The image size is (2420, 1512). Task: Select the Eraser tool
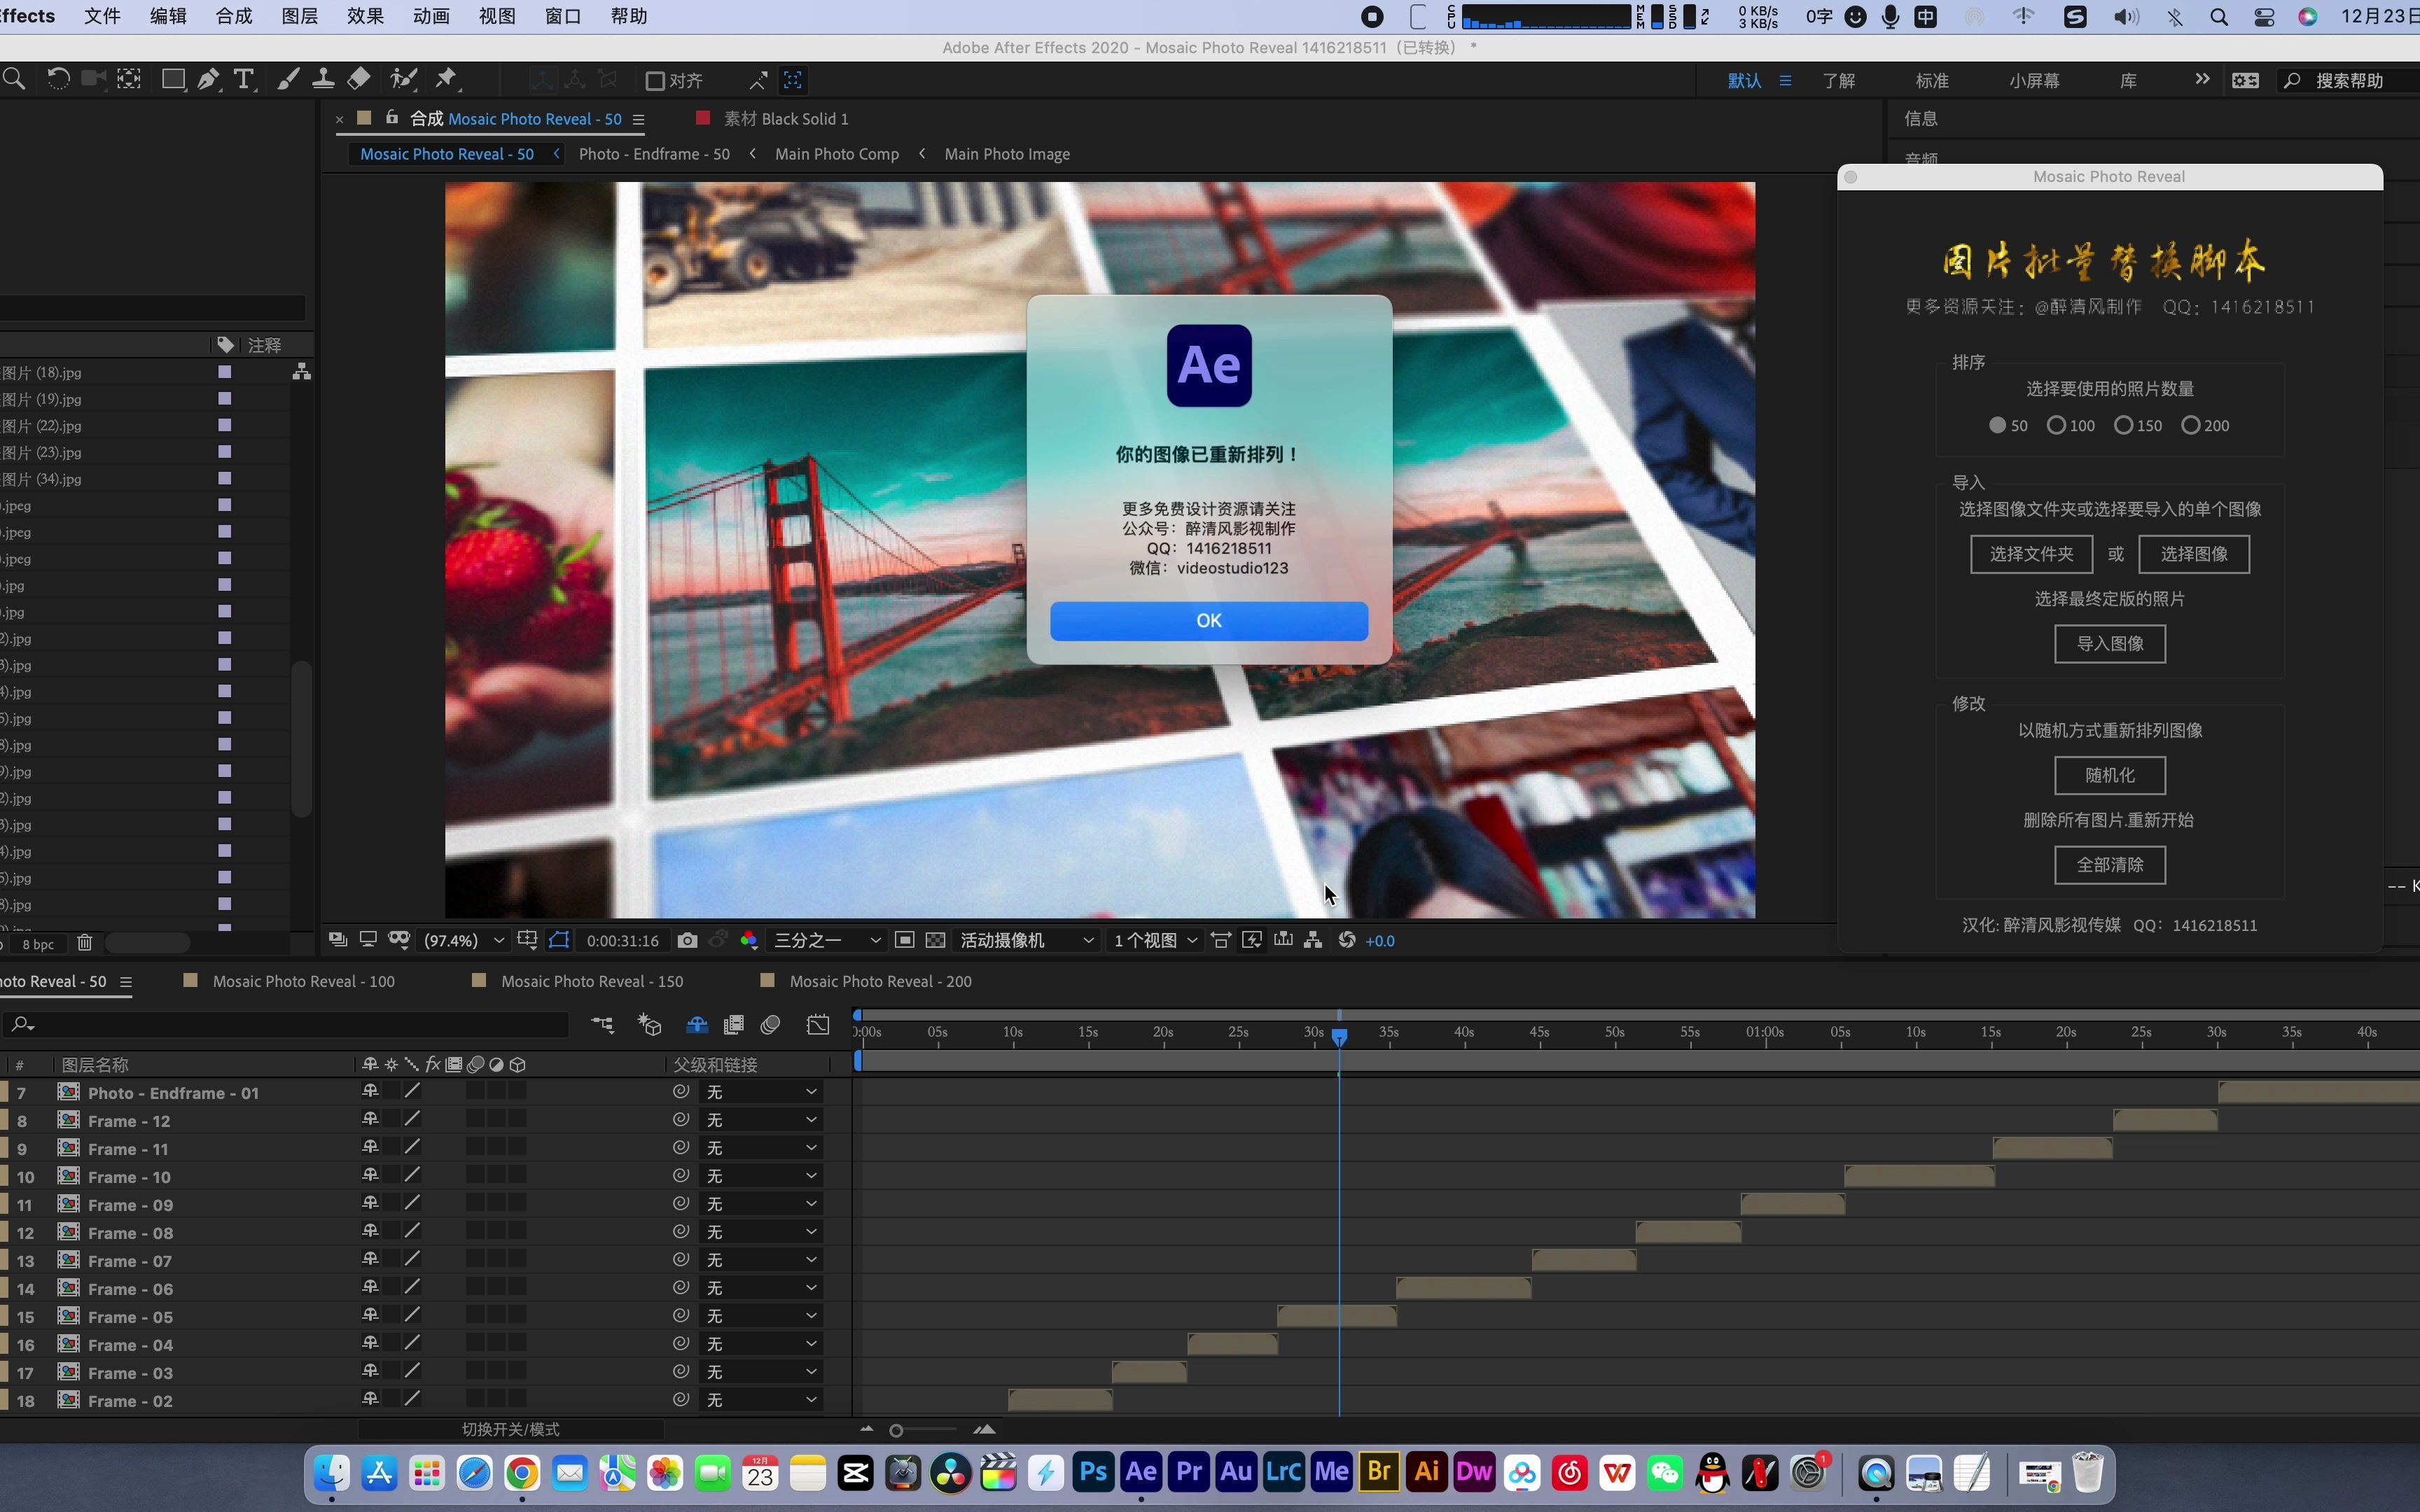click(358, 80)
